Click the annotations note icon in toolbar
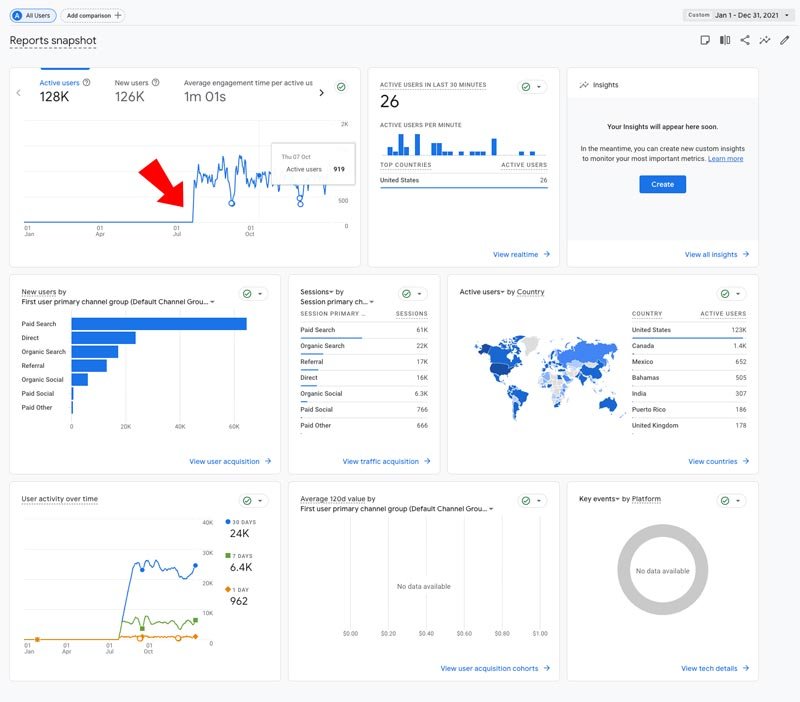Screen dimensions: 800x702 pos(705,40)
